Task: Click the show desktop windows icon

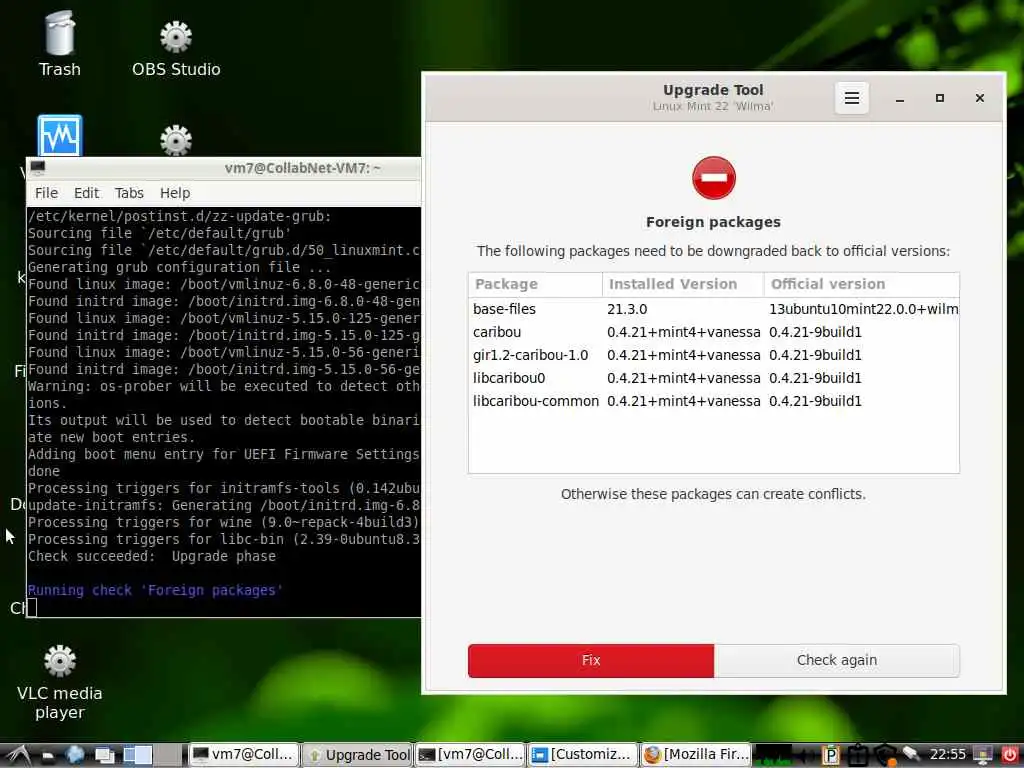Action: pyautogui.click(x=104, y=755)
